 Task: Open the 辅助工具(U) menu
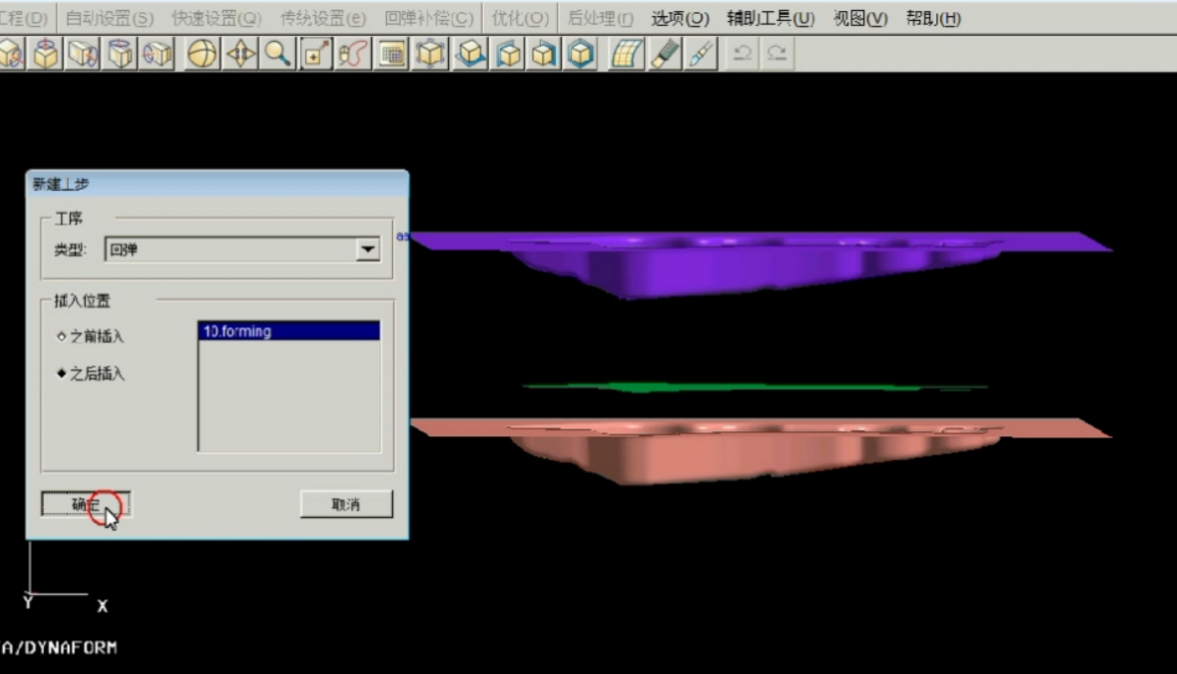[x=770, y=19]
